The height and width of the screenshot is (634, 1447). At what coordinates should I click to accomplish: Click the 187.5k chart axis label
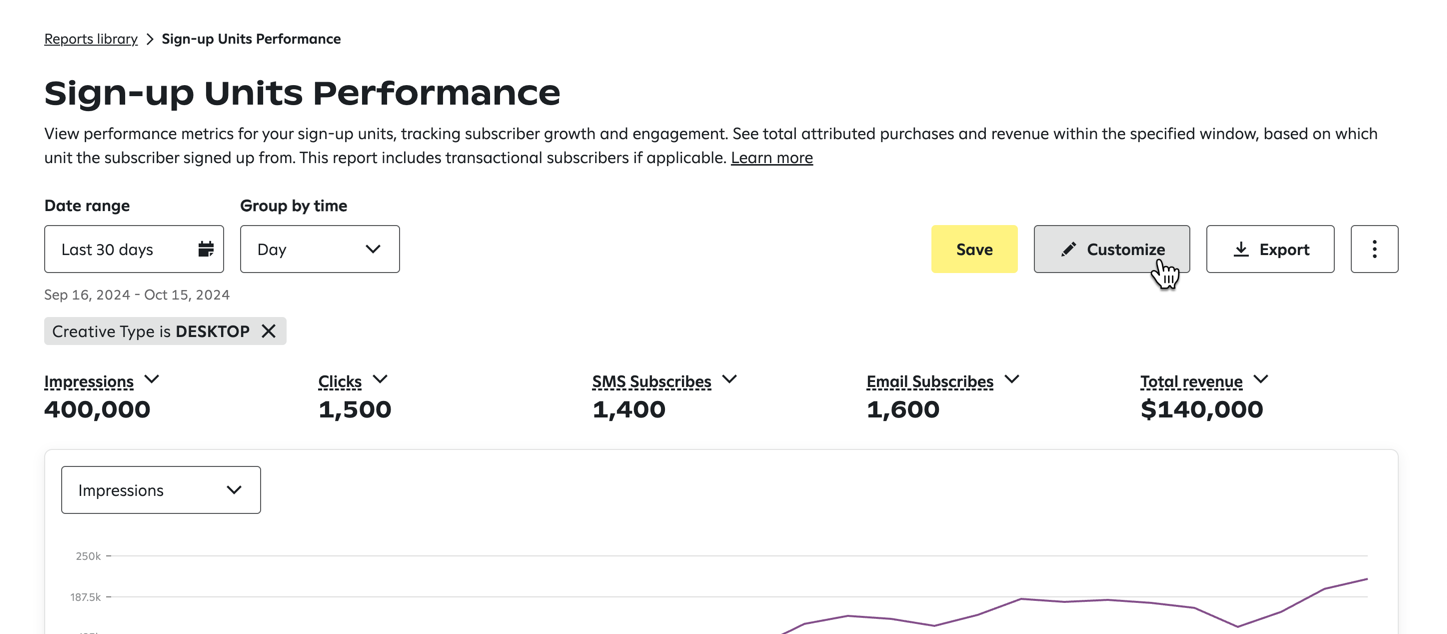click(x=85, y=597)
